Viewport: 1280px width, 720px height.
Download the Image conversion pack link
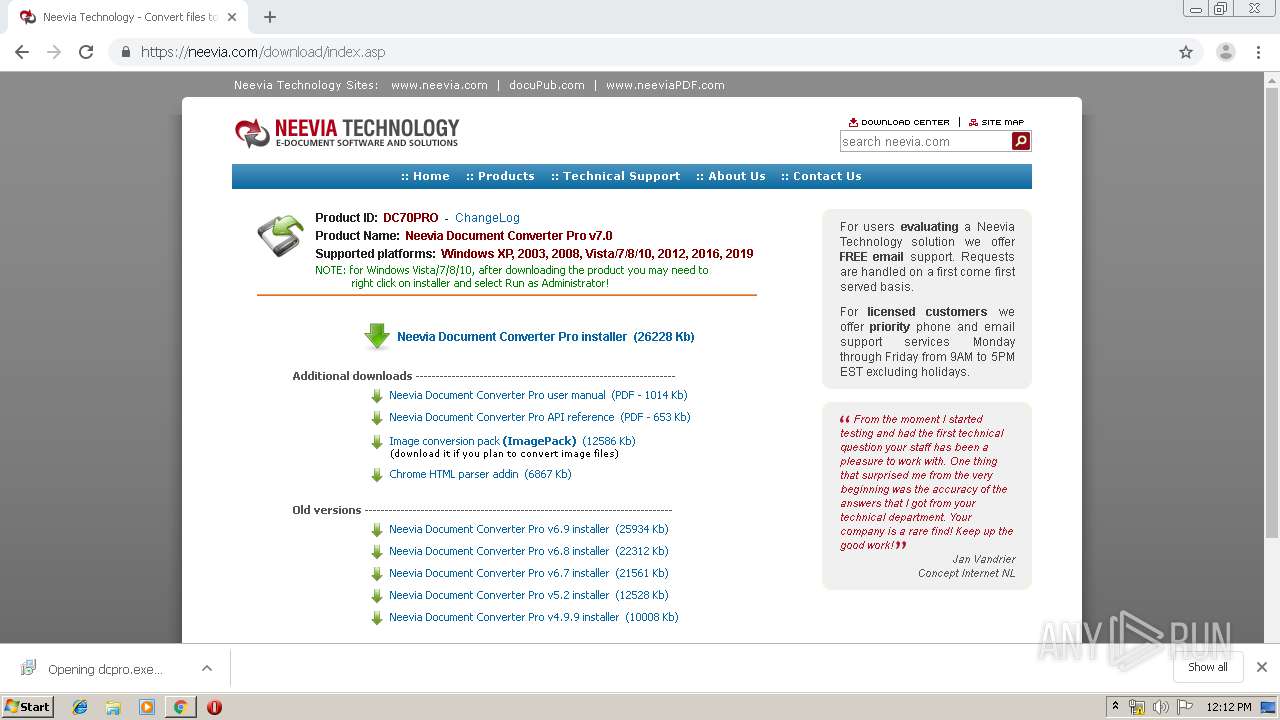pyautogui.click(x=512, y=441)
